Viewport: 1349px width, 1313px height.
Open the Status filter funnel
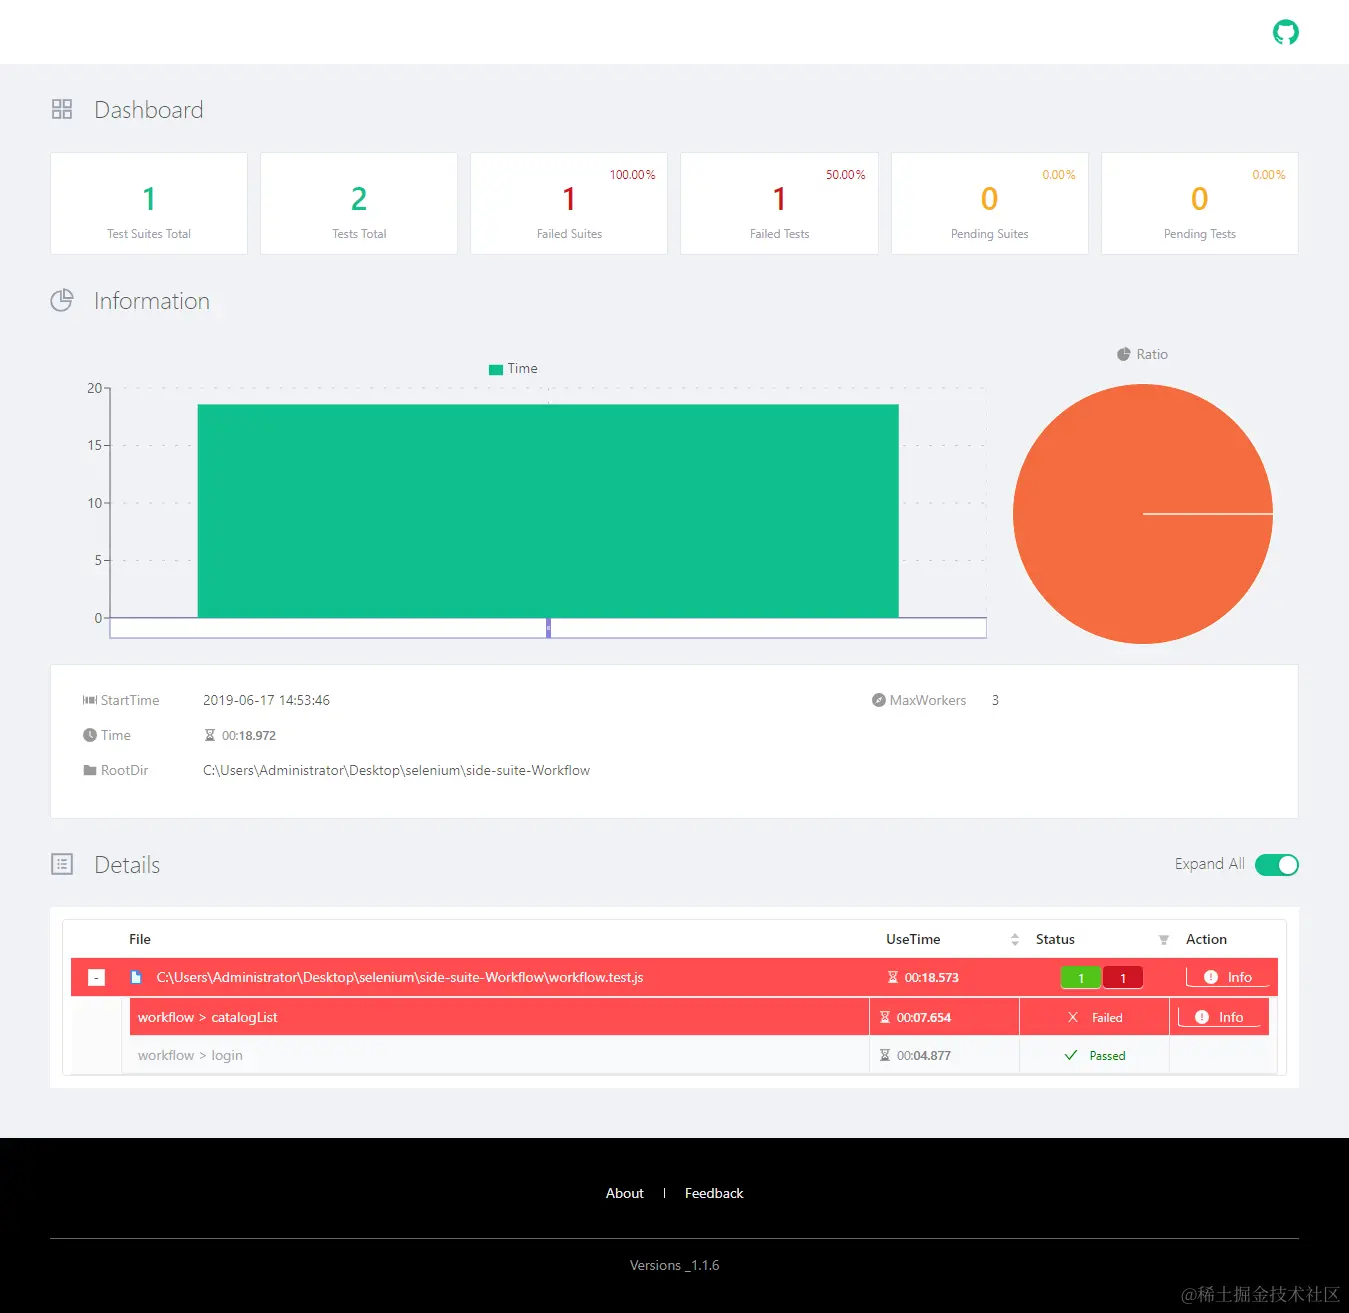tap(1163, 939)
